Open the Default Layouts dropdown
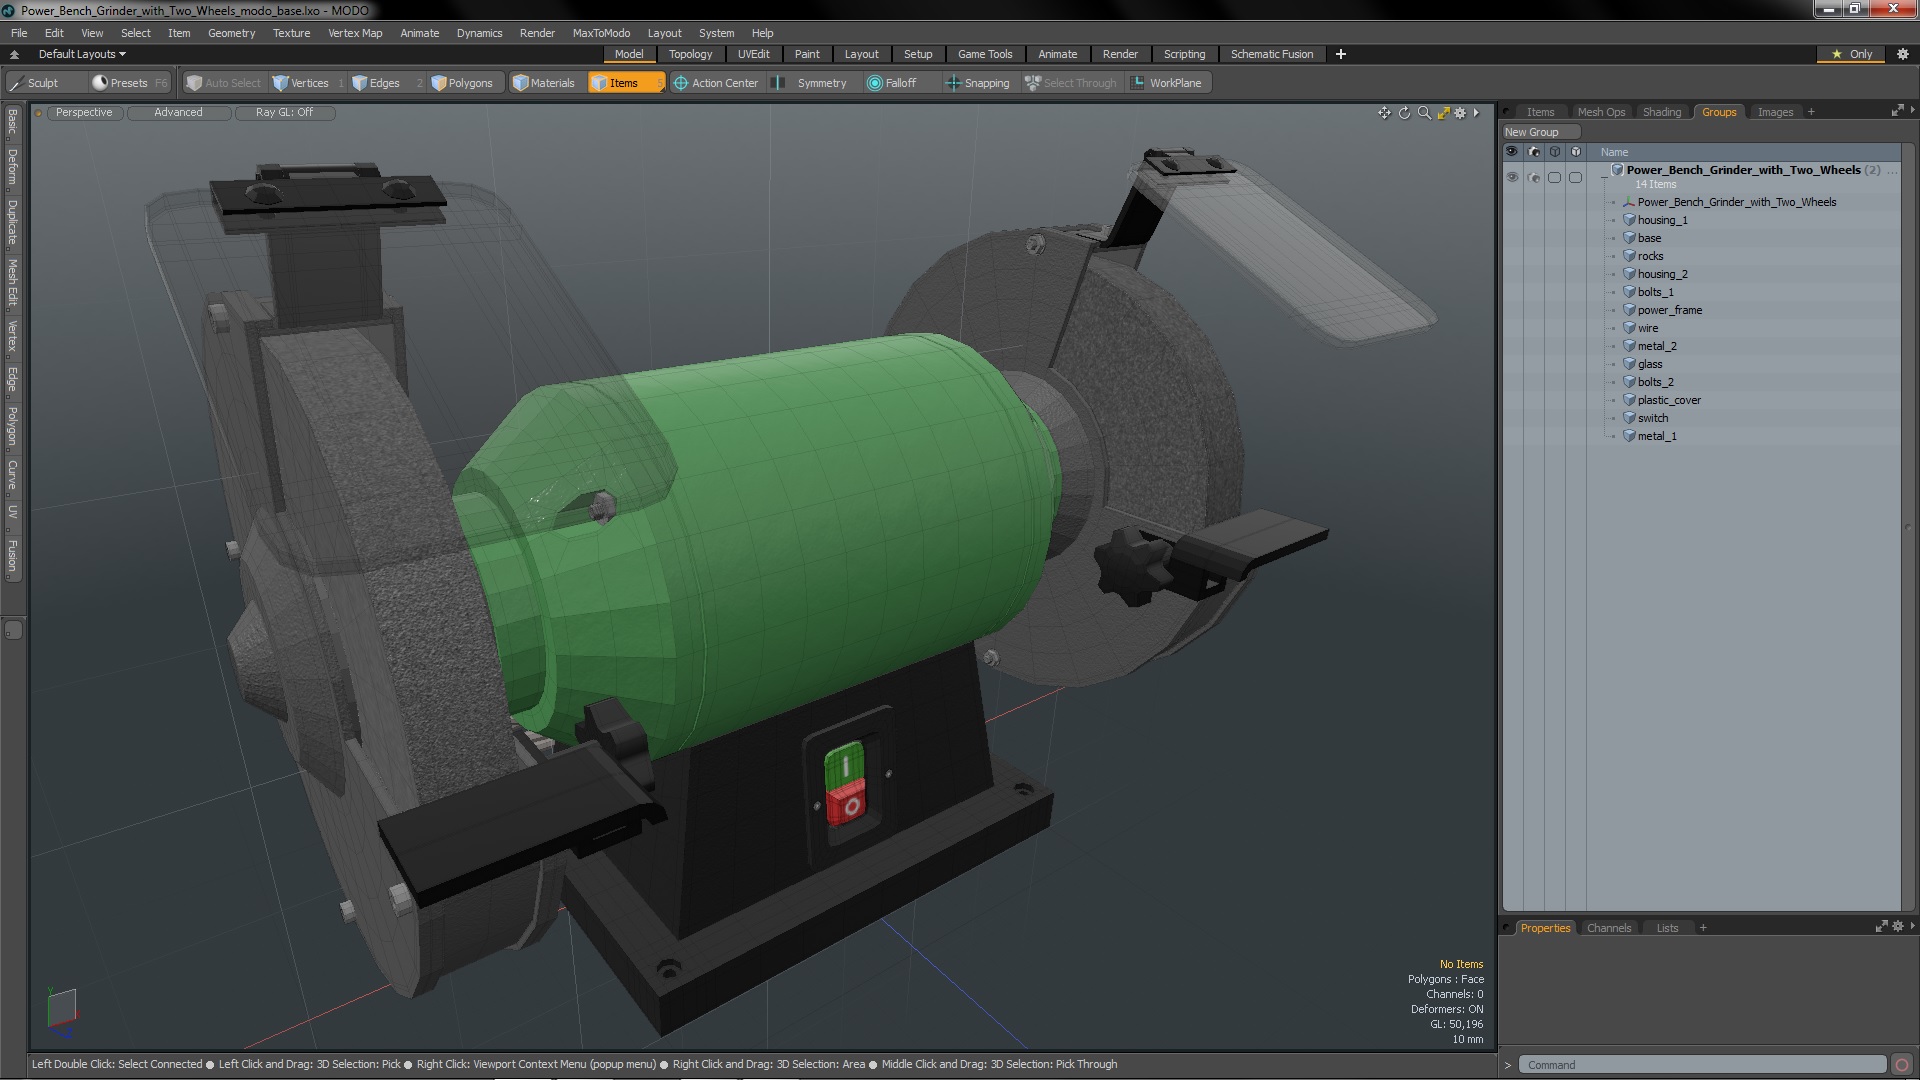The width and height of the screenshot is (1920, 1080). pyautogui.click(x=82, y=54)
